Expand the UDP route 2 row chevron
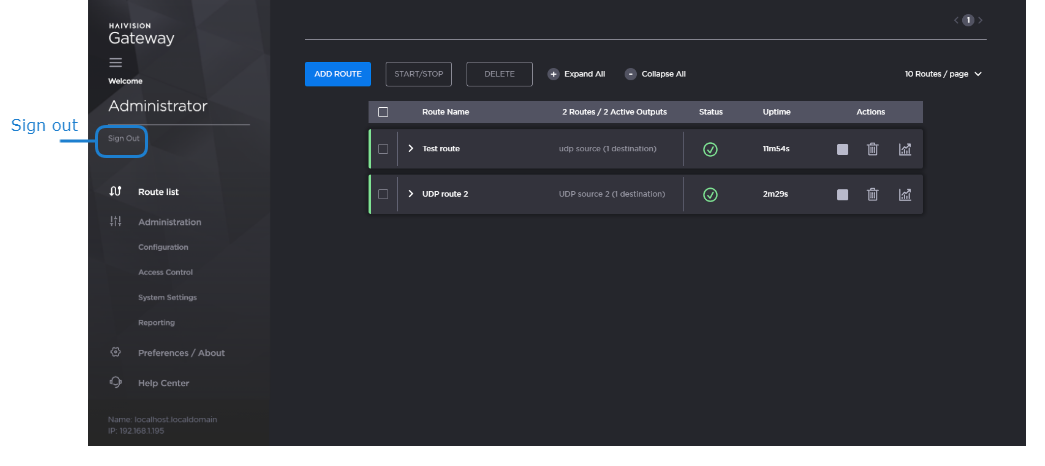This screenshot has width=1045, height=466. coord(410,194)
